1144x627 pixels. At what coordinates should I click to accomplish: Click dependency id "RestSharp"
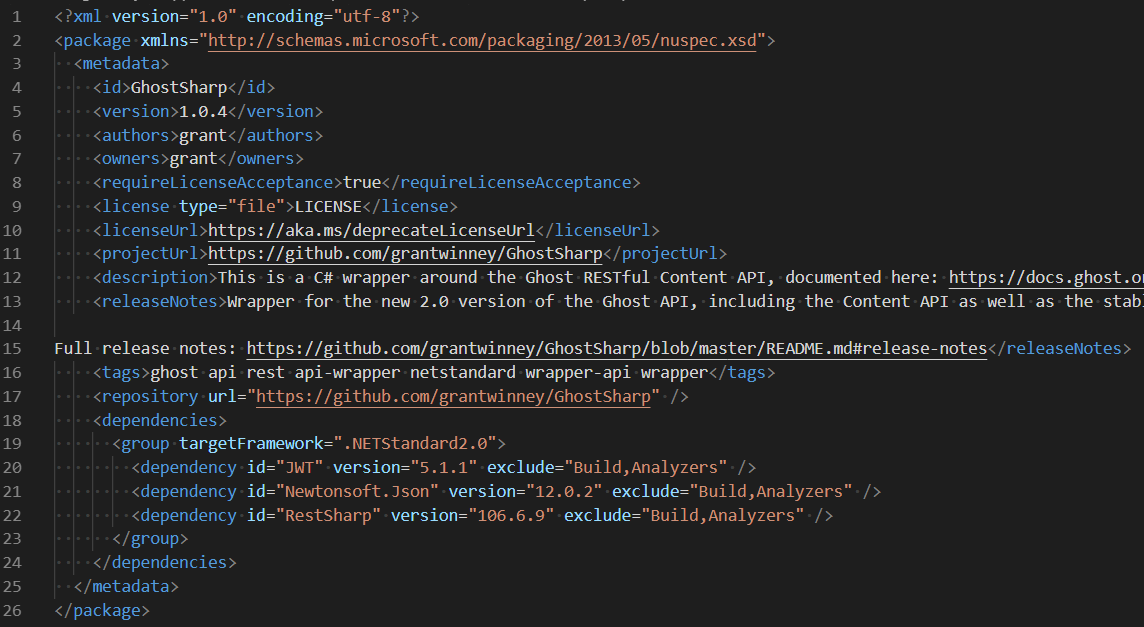pyautogui.click(x=328, y=515)
